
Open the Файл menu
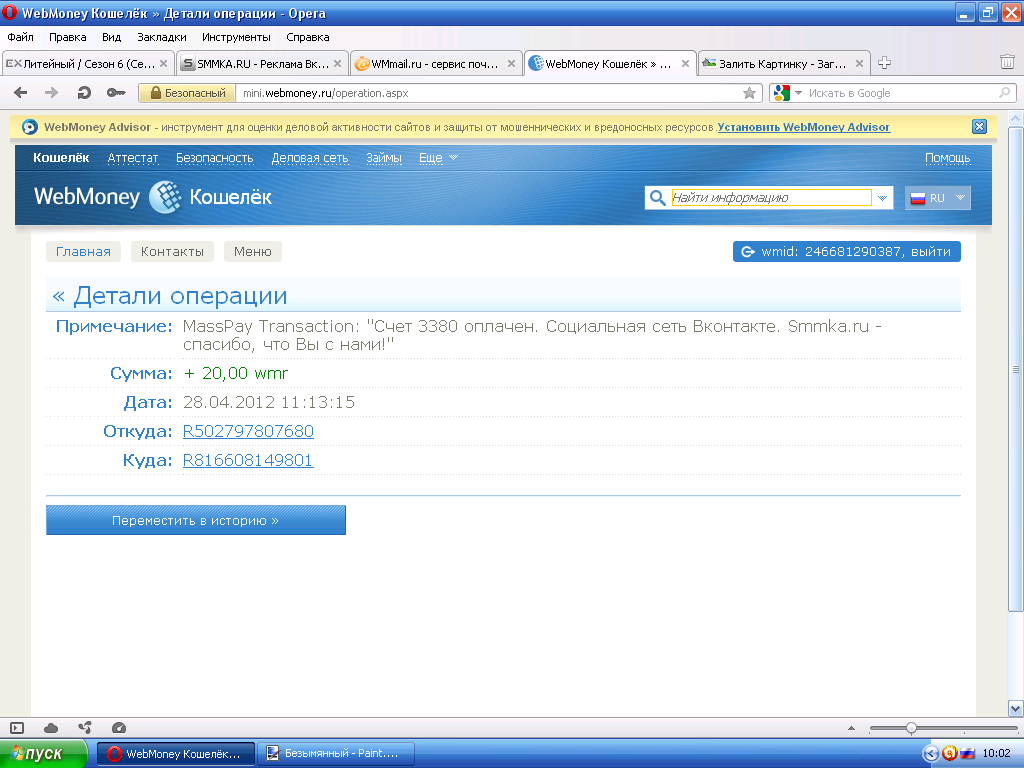click(x=20, y=37)
